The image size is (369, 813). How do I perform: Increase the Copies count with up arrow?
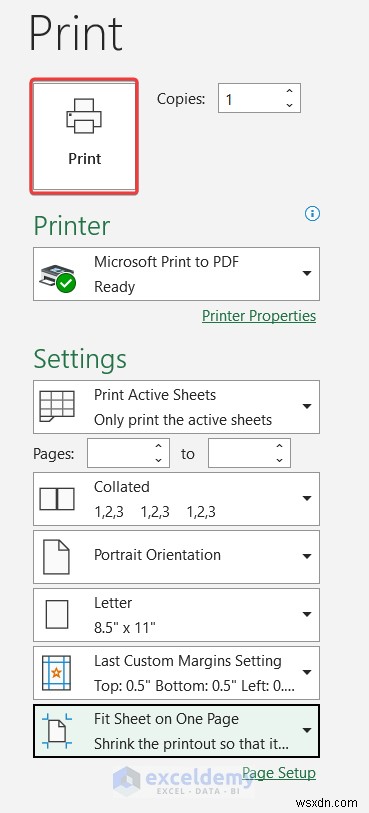tap(289, 91)
